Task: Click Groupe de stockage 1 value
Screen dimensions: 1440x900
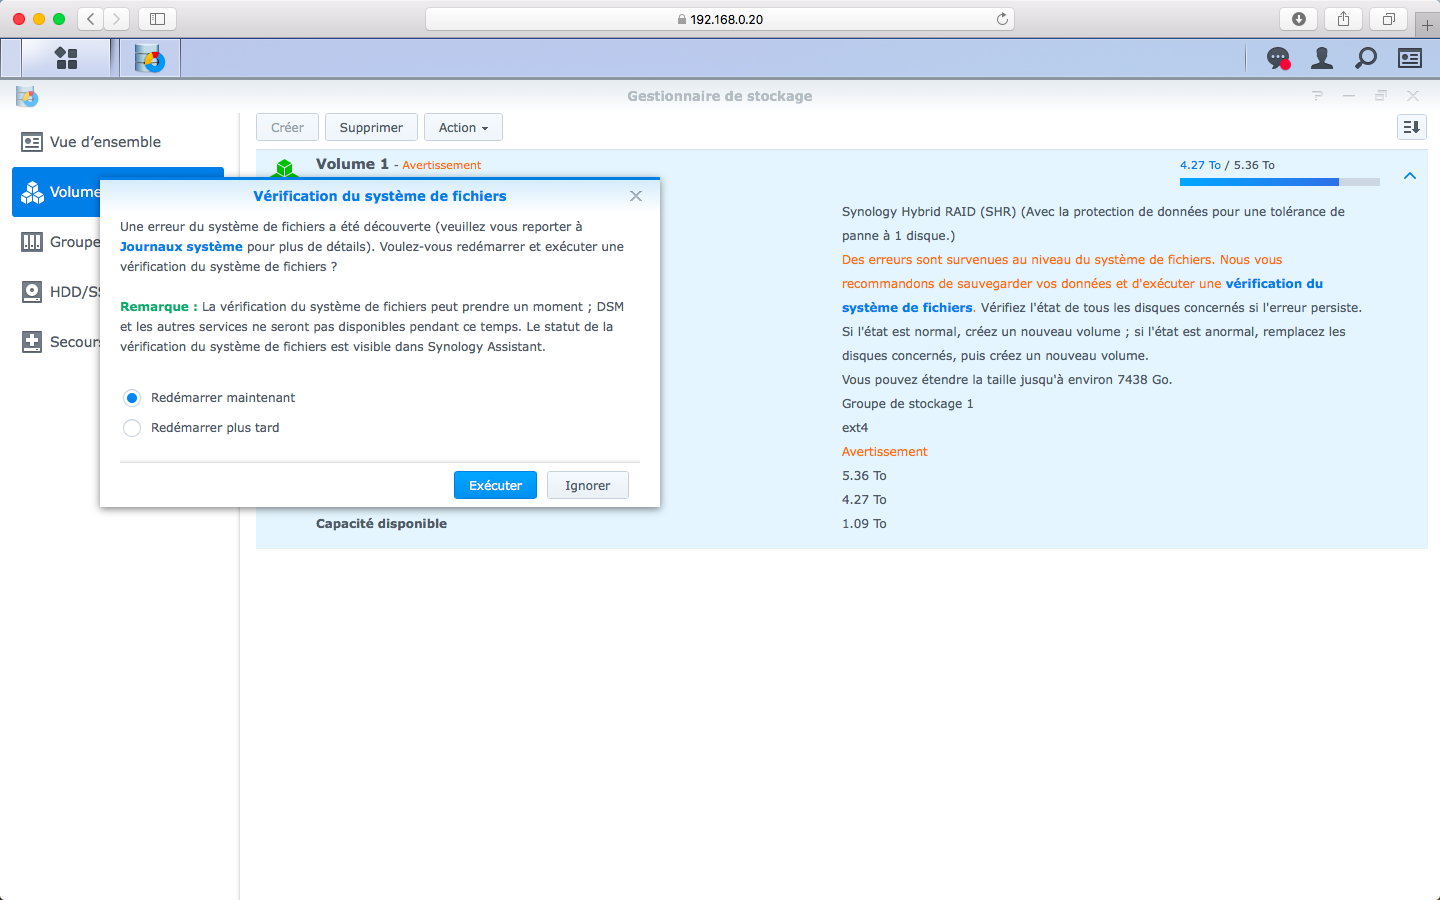Action: 907,404
